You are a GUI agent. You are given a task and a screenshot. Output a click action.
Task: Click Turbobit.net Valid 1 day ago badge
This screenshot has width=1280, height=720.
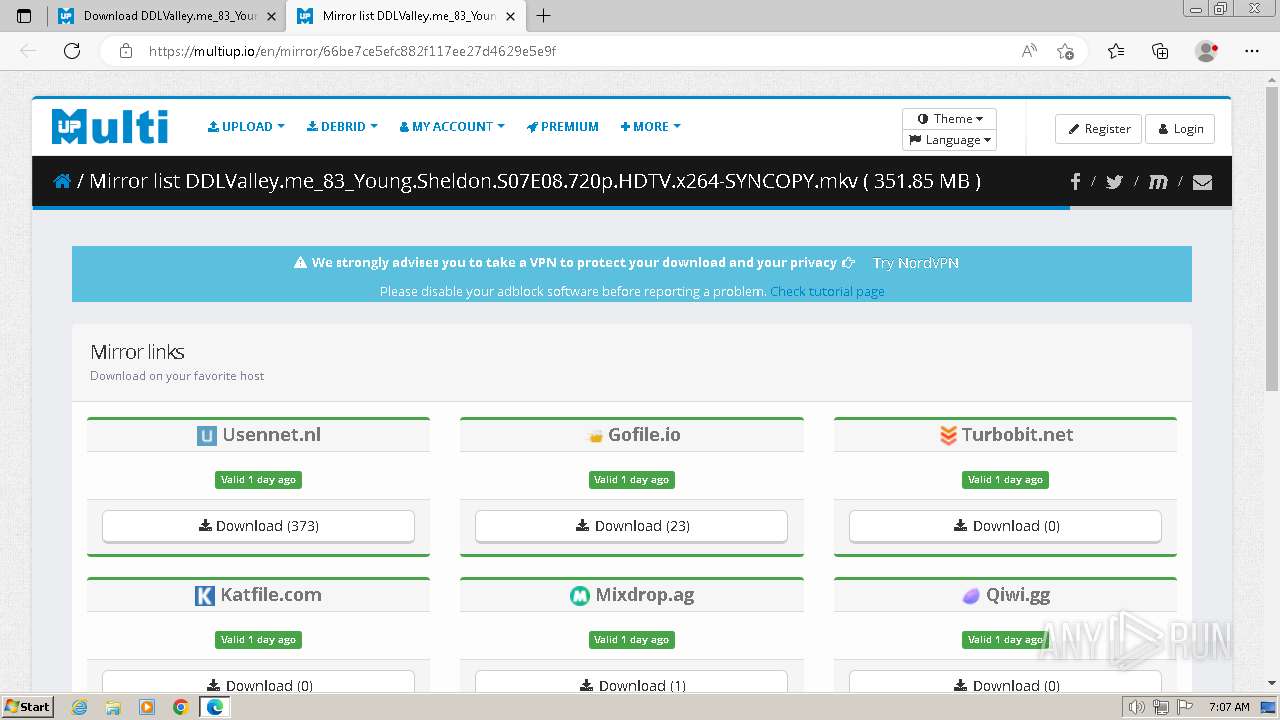tap(1005, 480)
